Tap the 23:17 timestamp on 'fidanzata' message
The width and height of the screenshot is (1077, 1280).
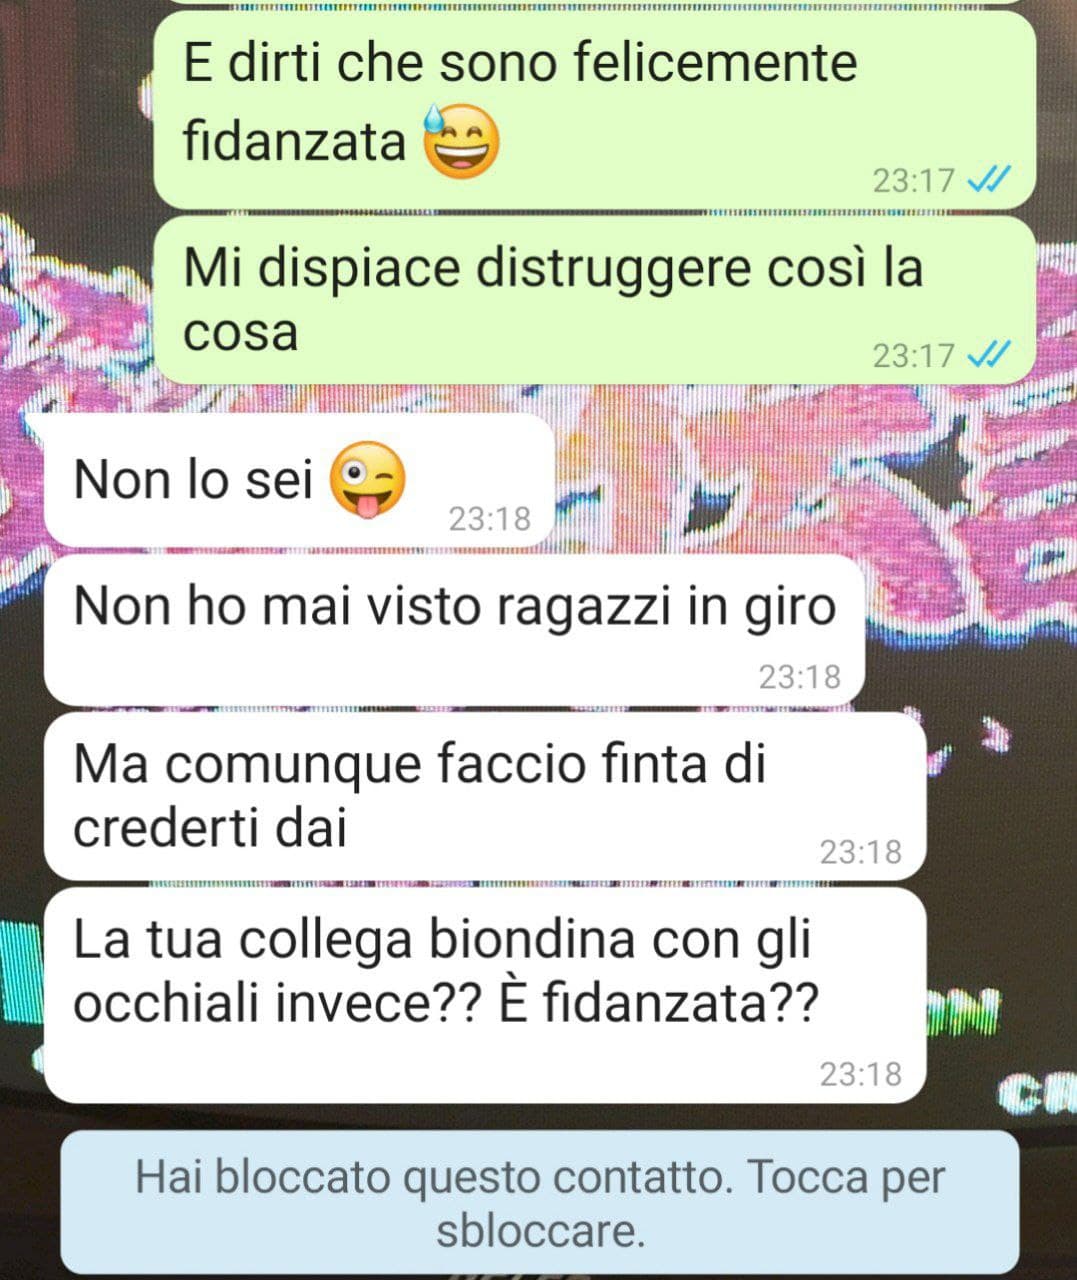[914, 181]
